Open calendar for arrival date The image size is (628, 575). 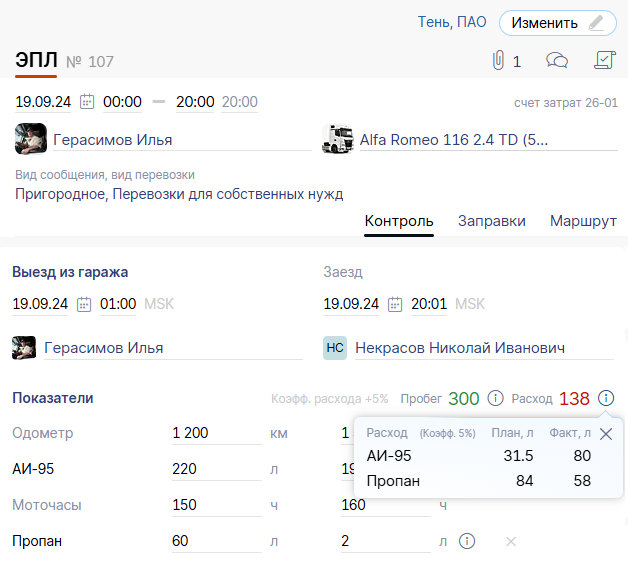click(x=395, y=304)
